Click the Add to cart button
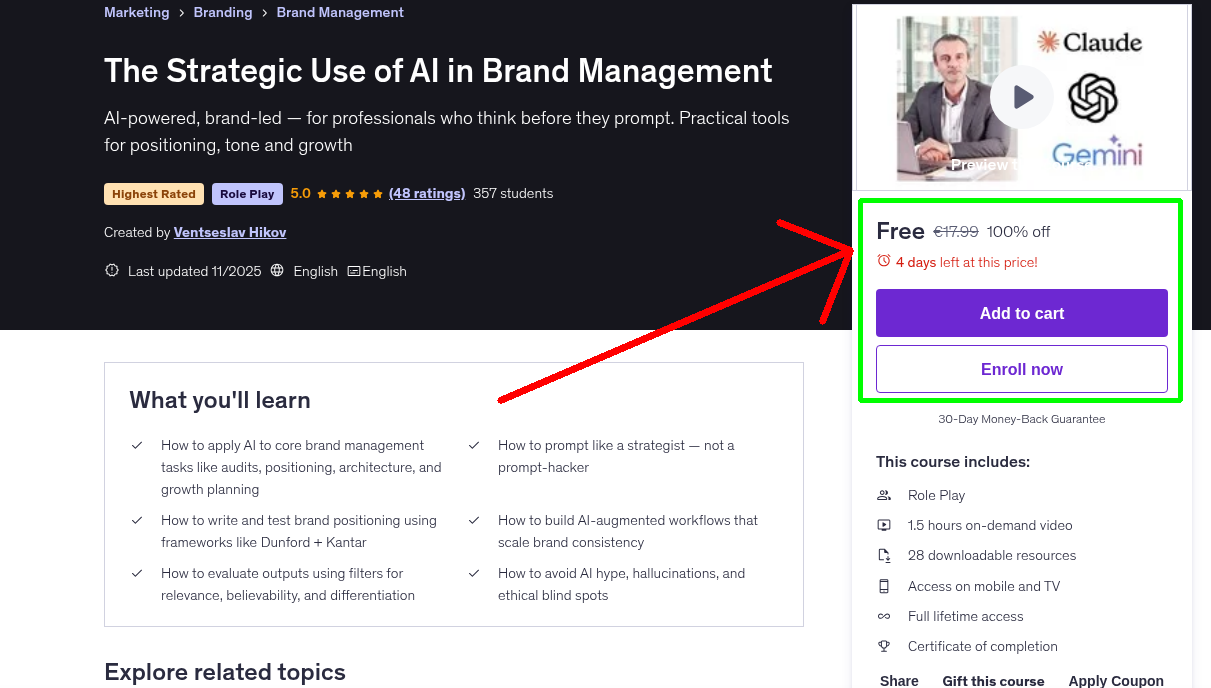The image size is (1211, 688). [x=1021, y=312]
